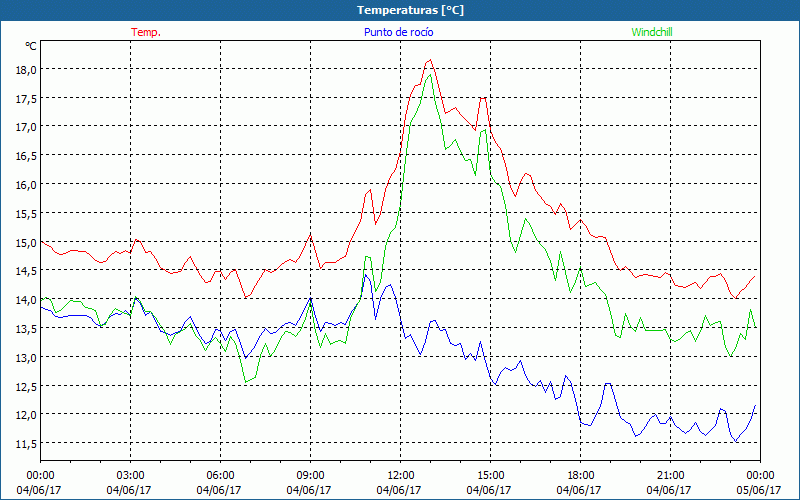
Task: Click the '13,0' y-axis value
Action: coord(26,358)
